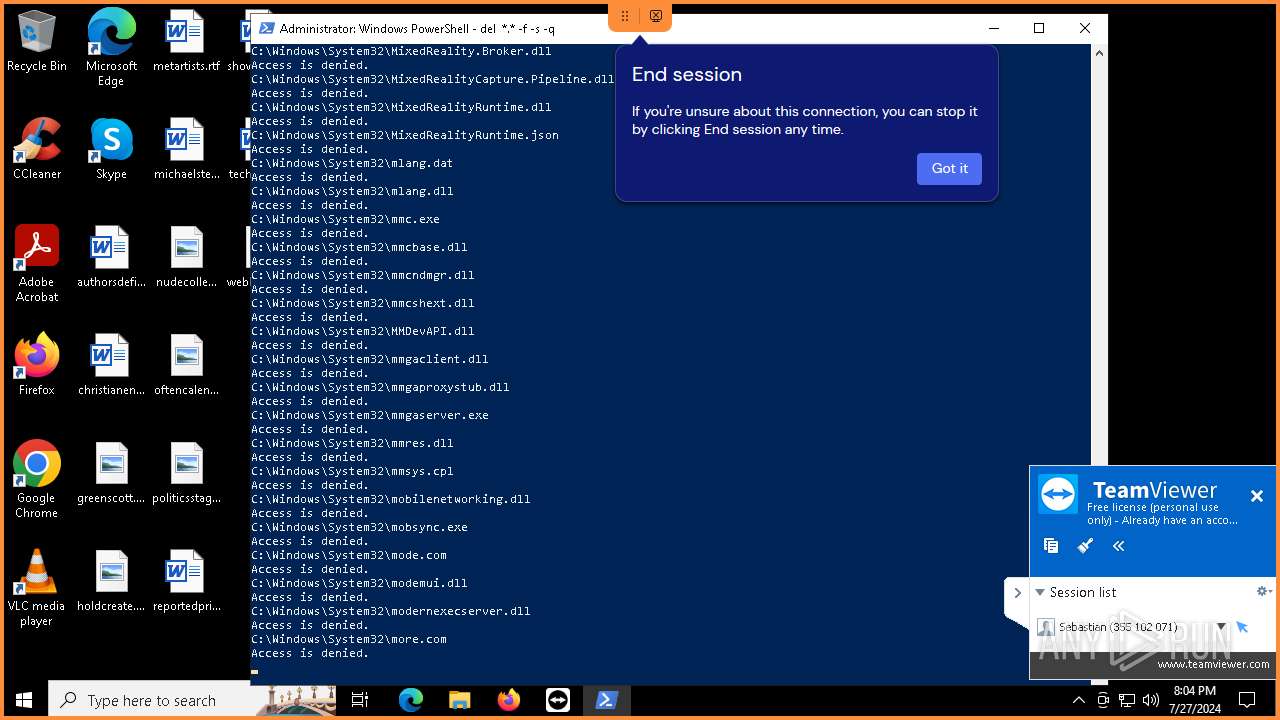Select the greenscott... image file
This screenshot has width=1280, height=720.
click(111, 473)
